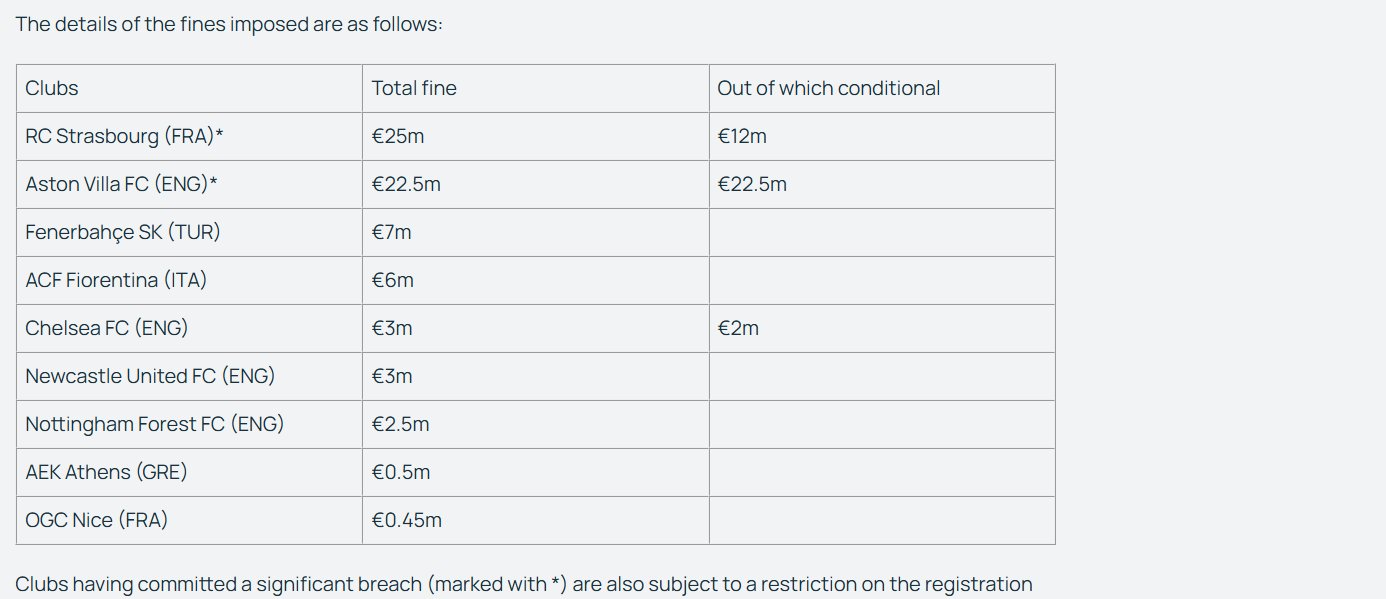Image resolution: width=1386 pixels, height=599 pixels.
Task: Click the Clubs column header
Action: coord(189,88)
